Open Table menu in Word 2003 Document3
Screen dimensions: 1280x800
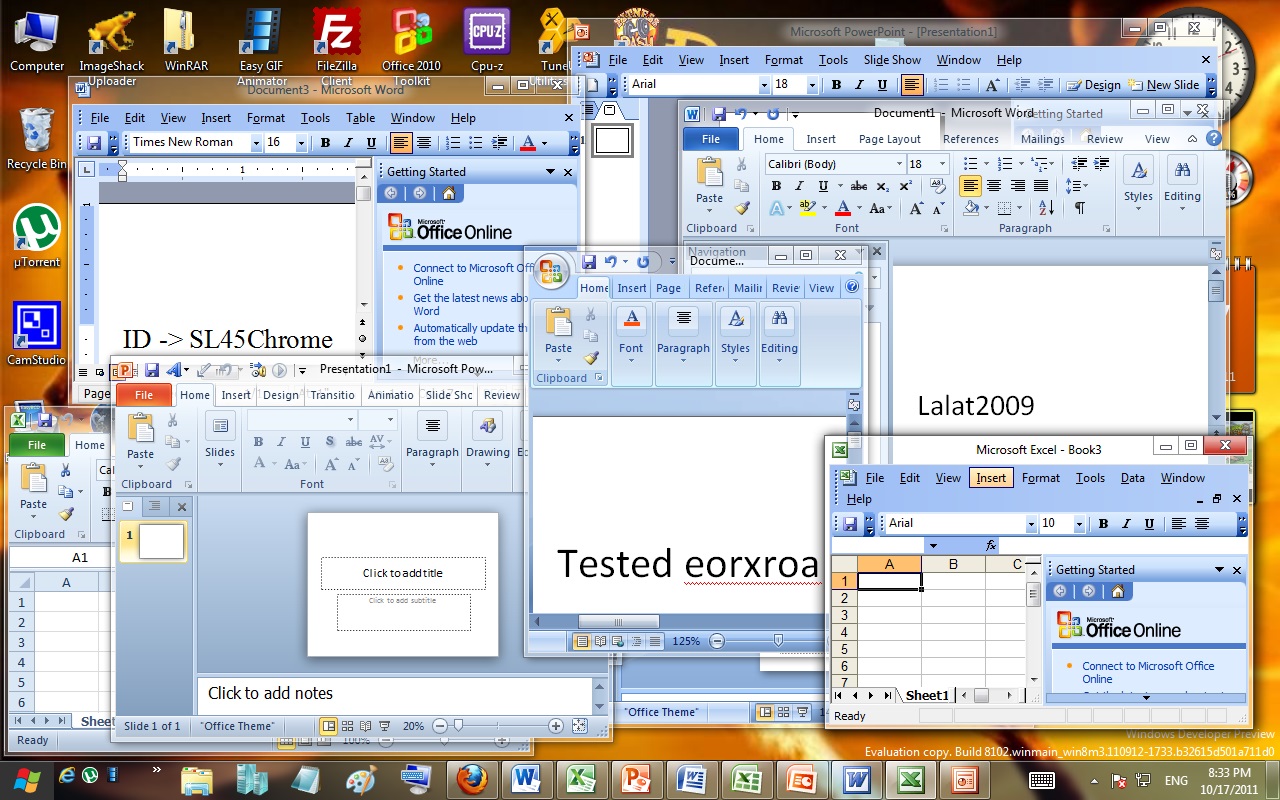[360, 118]
